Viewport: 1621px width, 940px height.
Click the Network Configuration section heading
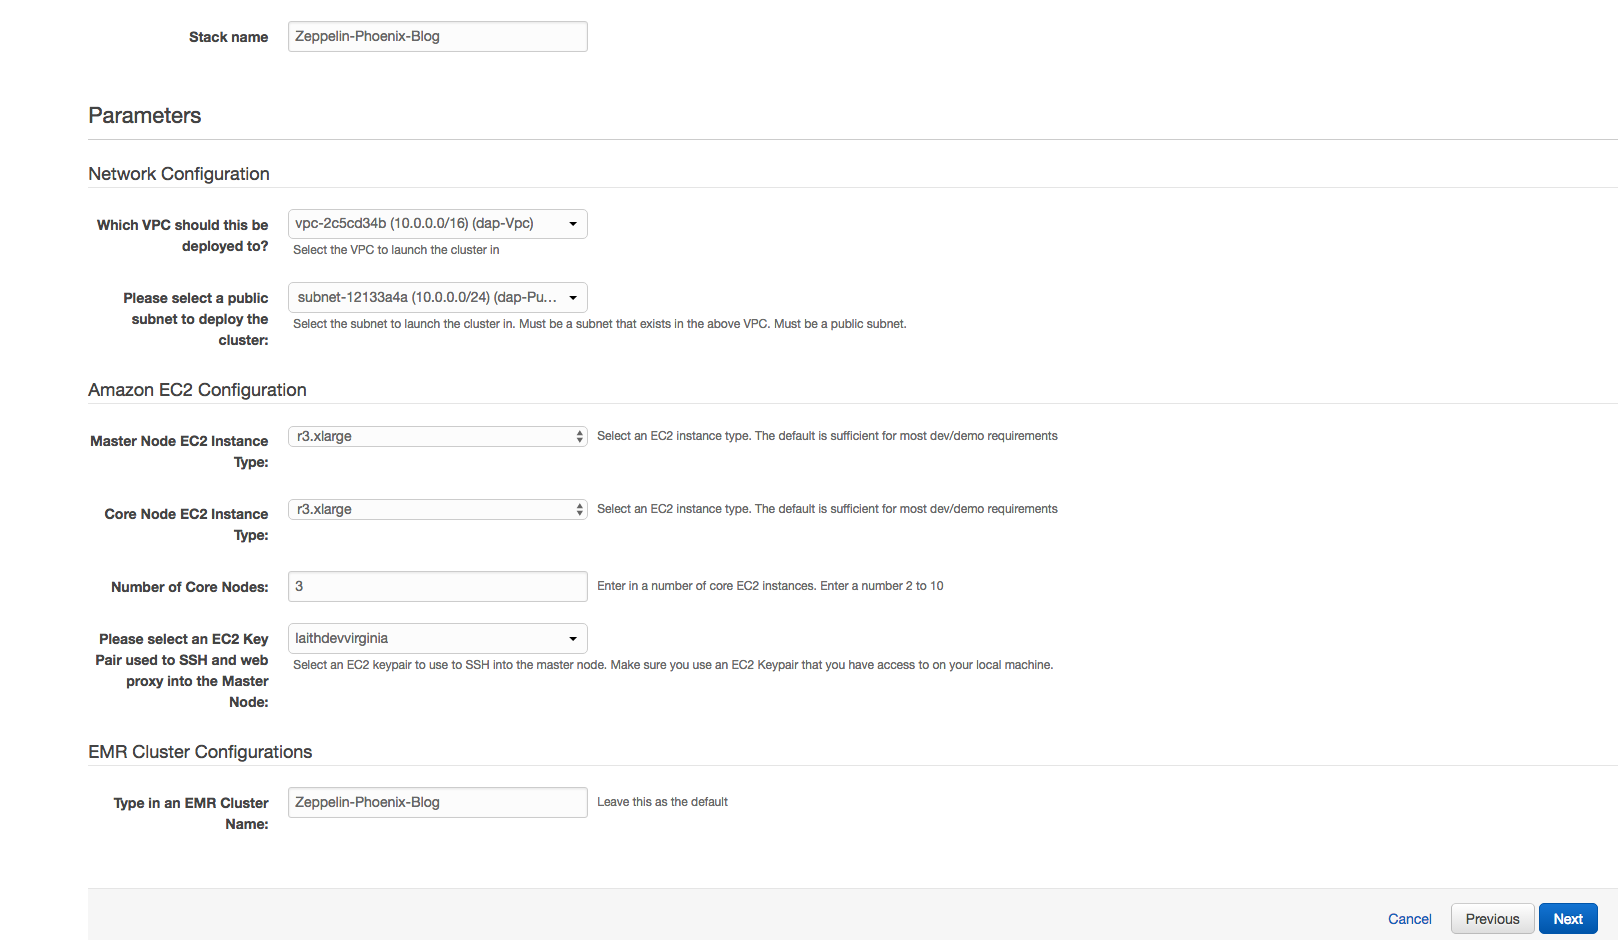point(179,174)
